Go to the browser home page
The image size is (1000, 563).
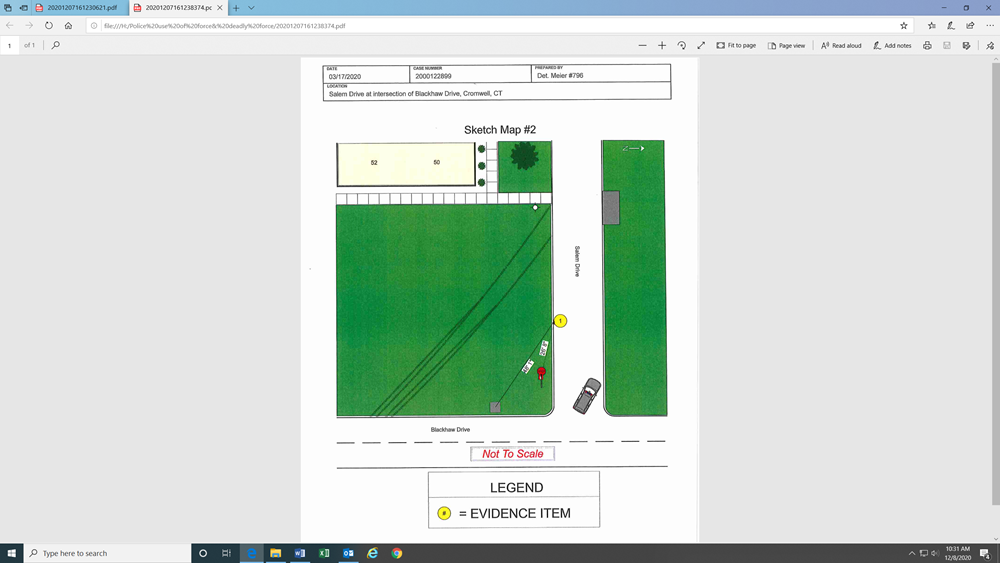[68, 25]
